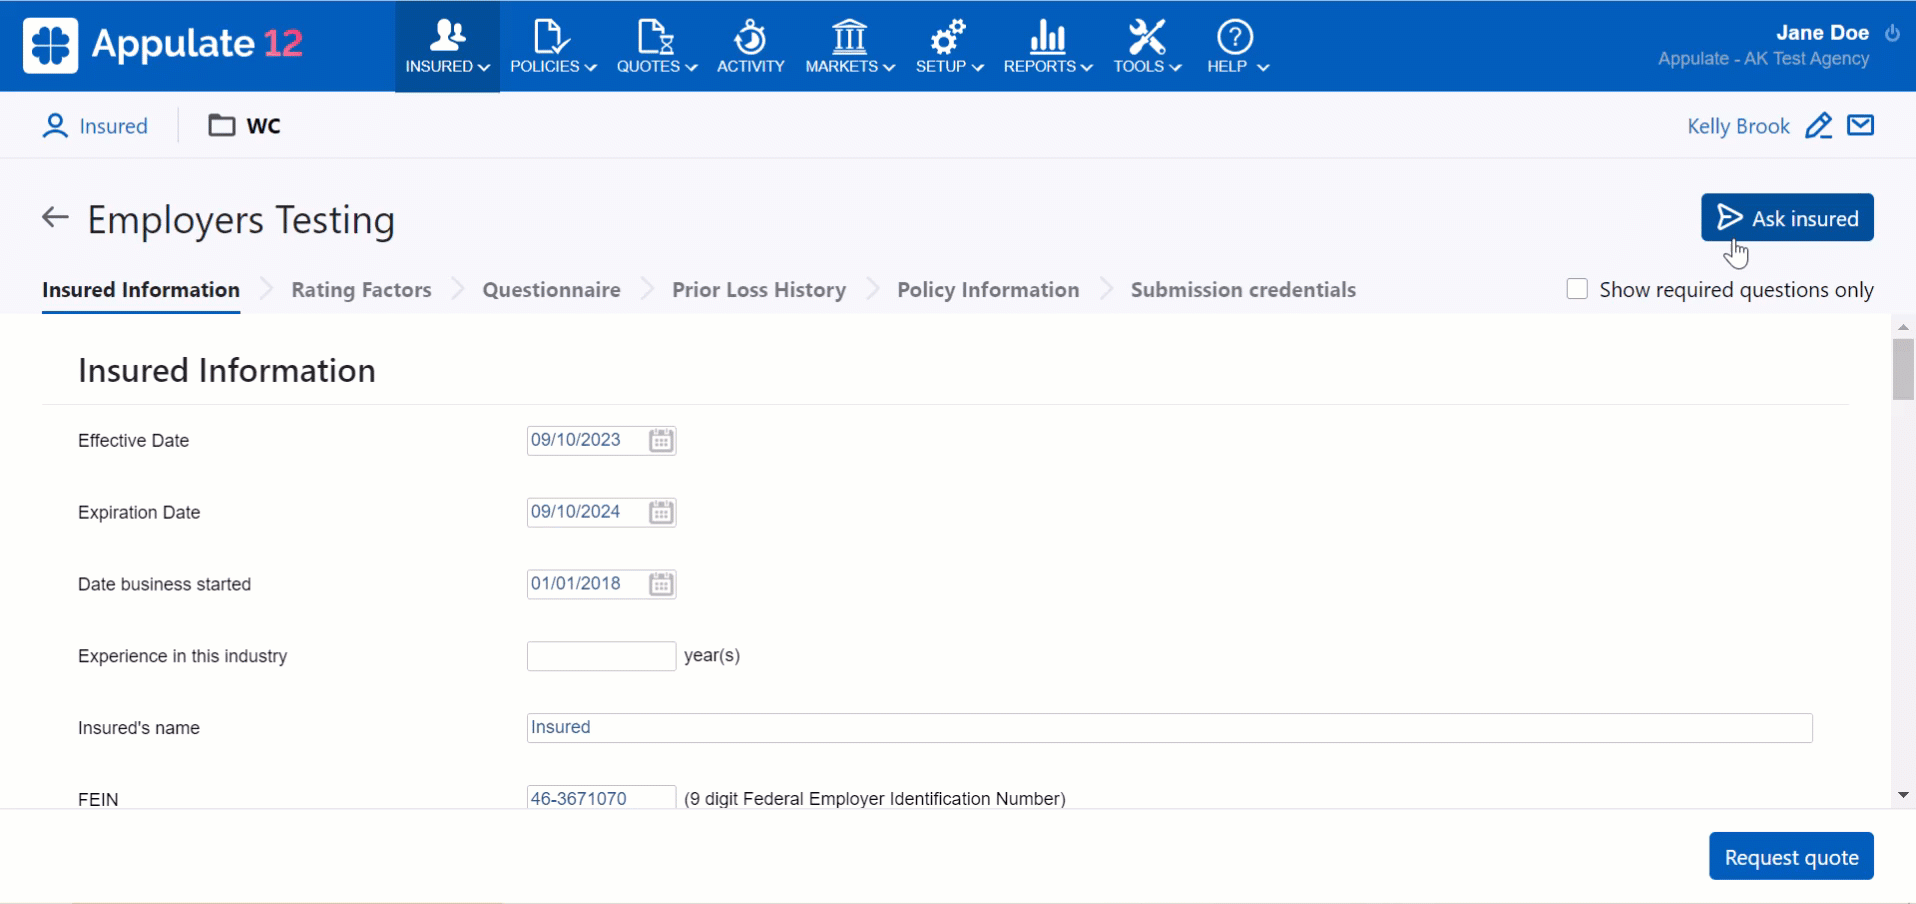Viewport: 1916px width, 904px height.
Task: Go back using the left arrow icon
Action: (x=55, y=217)
